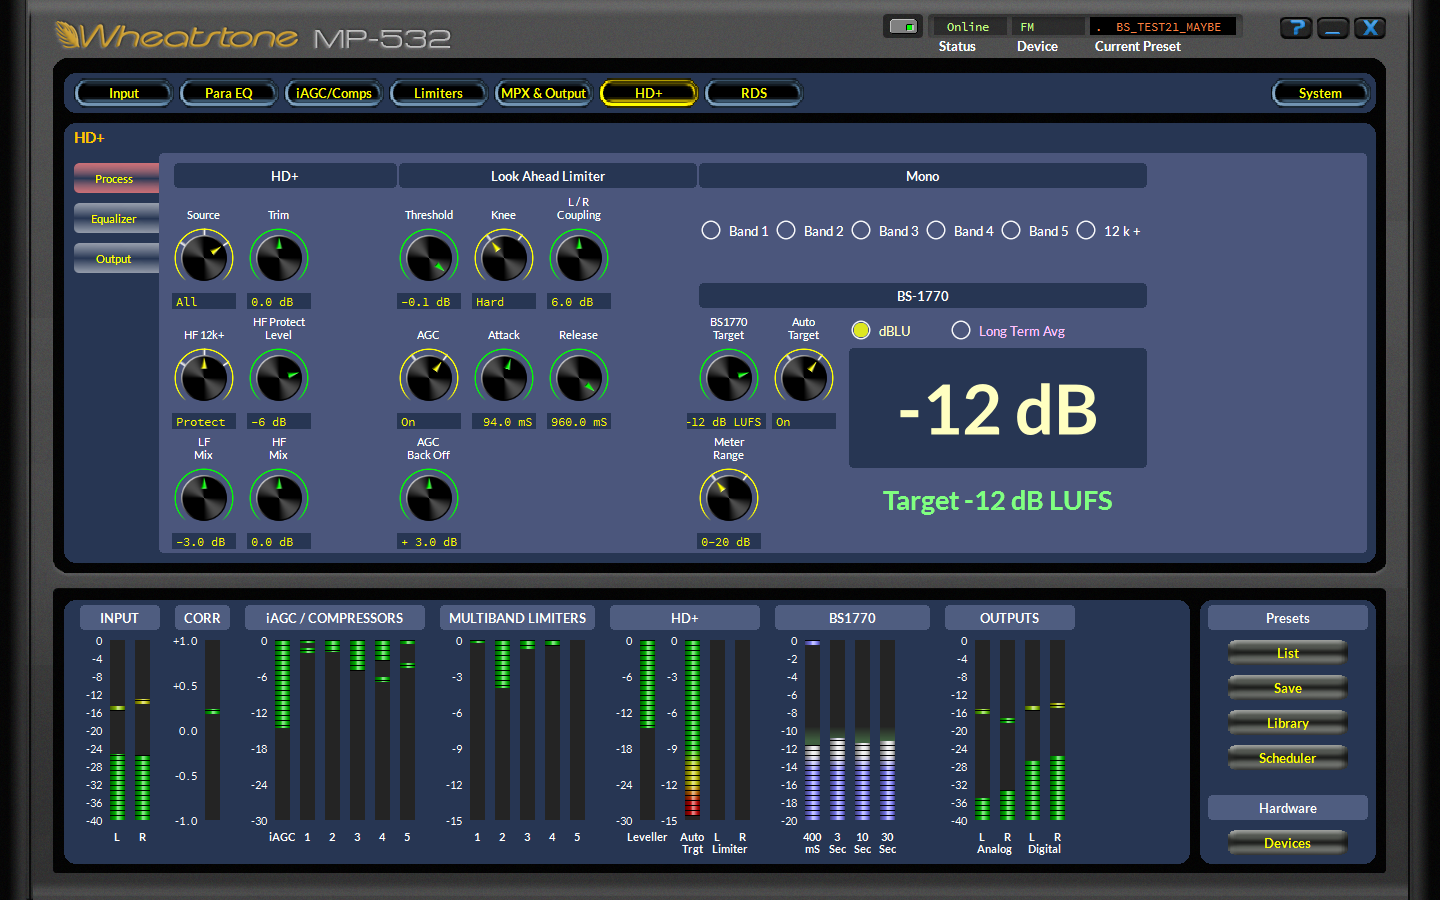Toggle the power indicator icon beside Online status
The image size is (1440, 900).
(903, 27)
